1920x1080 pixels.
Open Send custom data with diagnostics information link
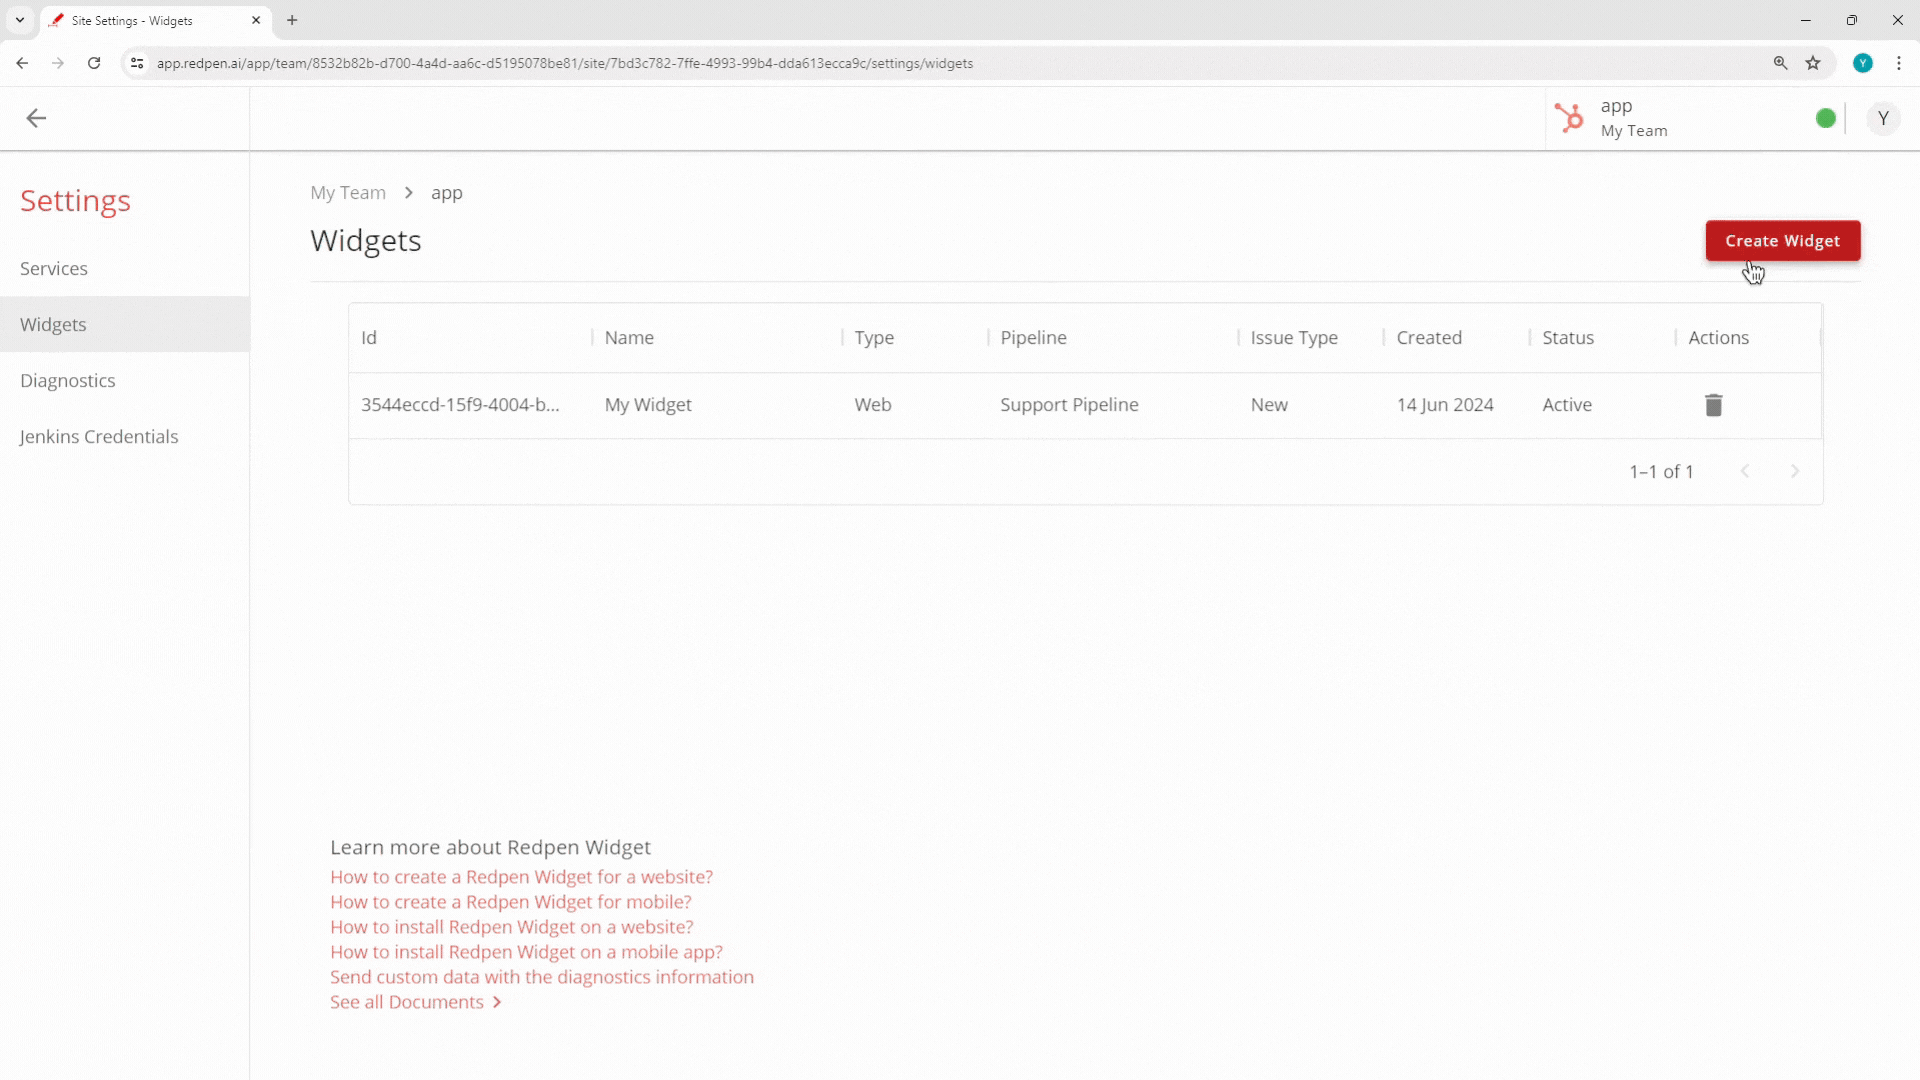(x=542, y=977)
